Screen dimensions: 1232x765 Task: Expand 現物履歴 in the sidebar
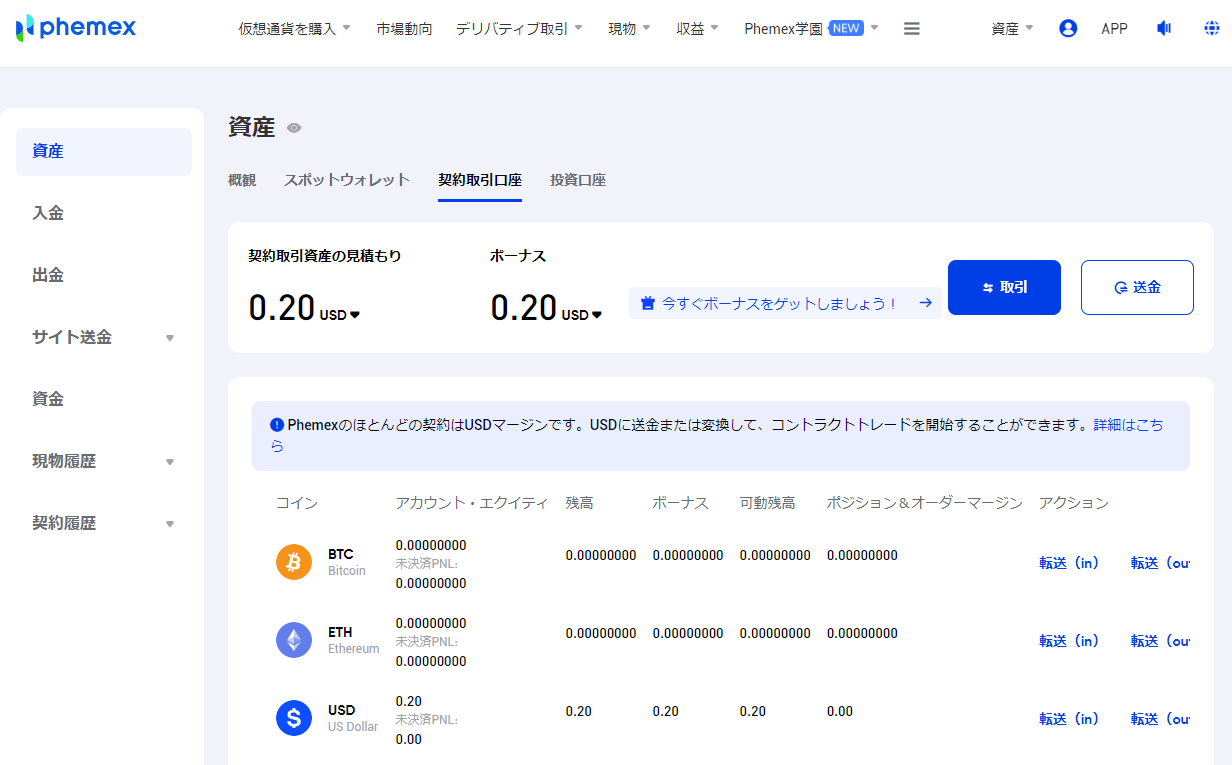coord(104,461)
